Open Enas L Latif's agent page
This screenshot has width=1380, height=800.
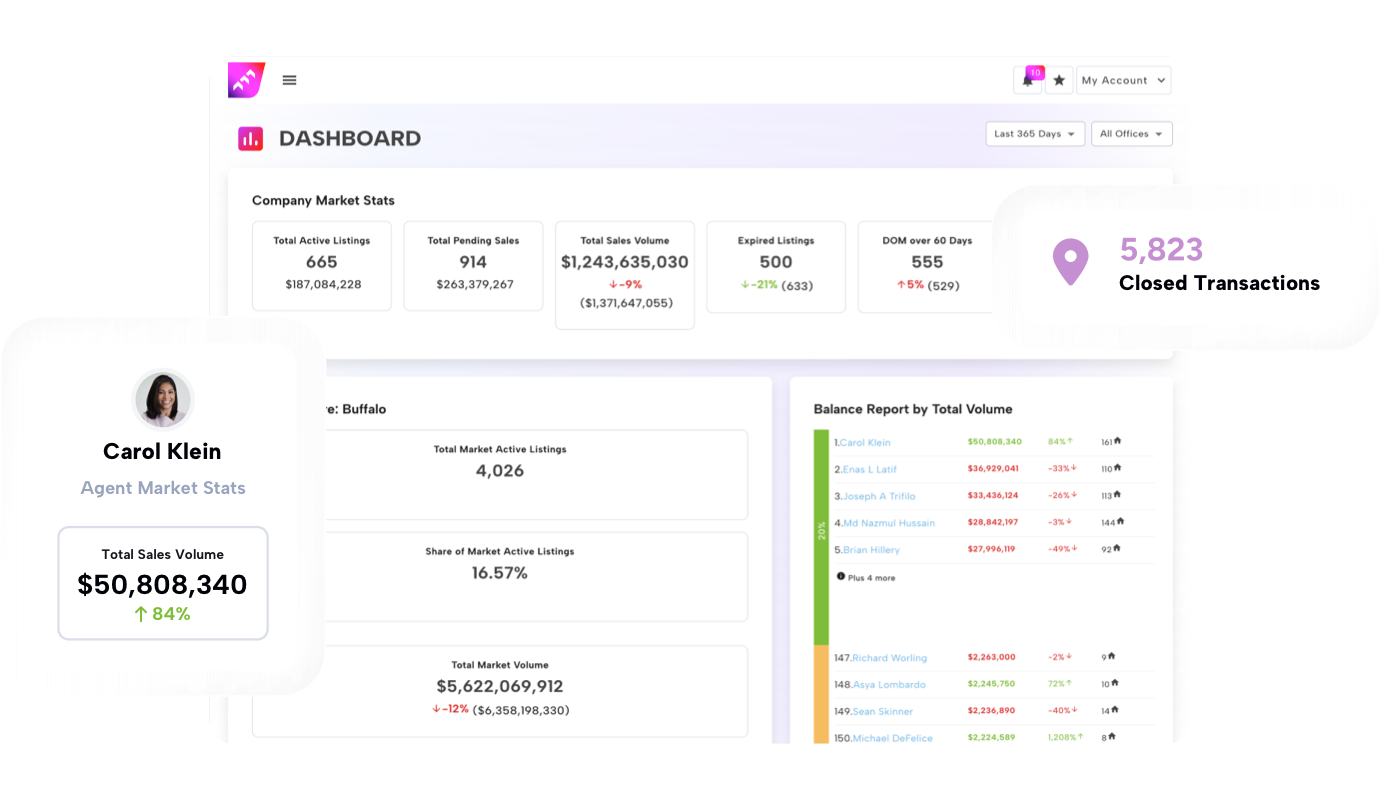[869, 468]
